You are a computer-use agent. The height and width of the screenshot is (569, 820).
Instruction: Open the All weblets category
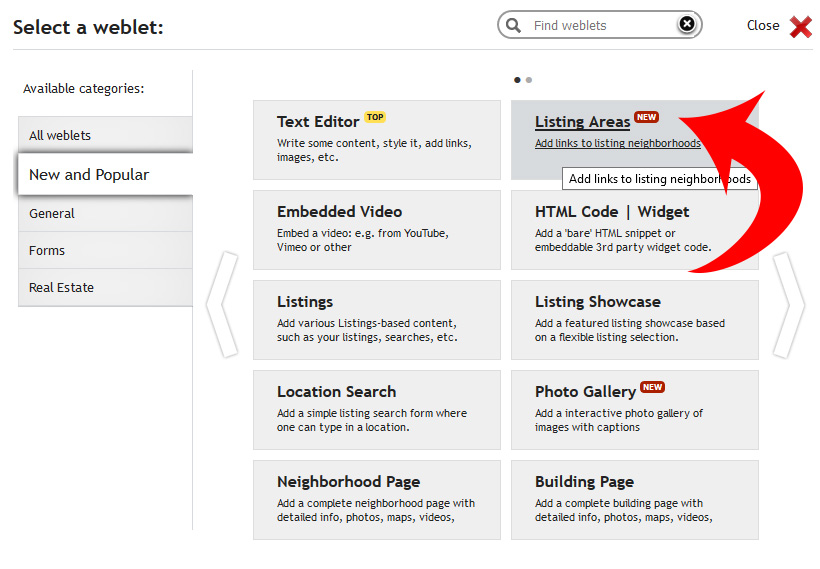pyautogui.click(x=106, y=135)
